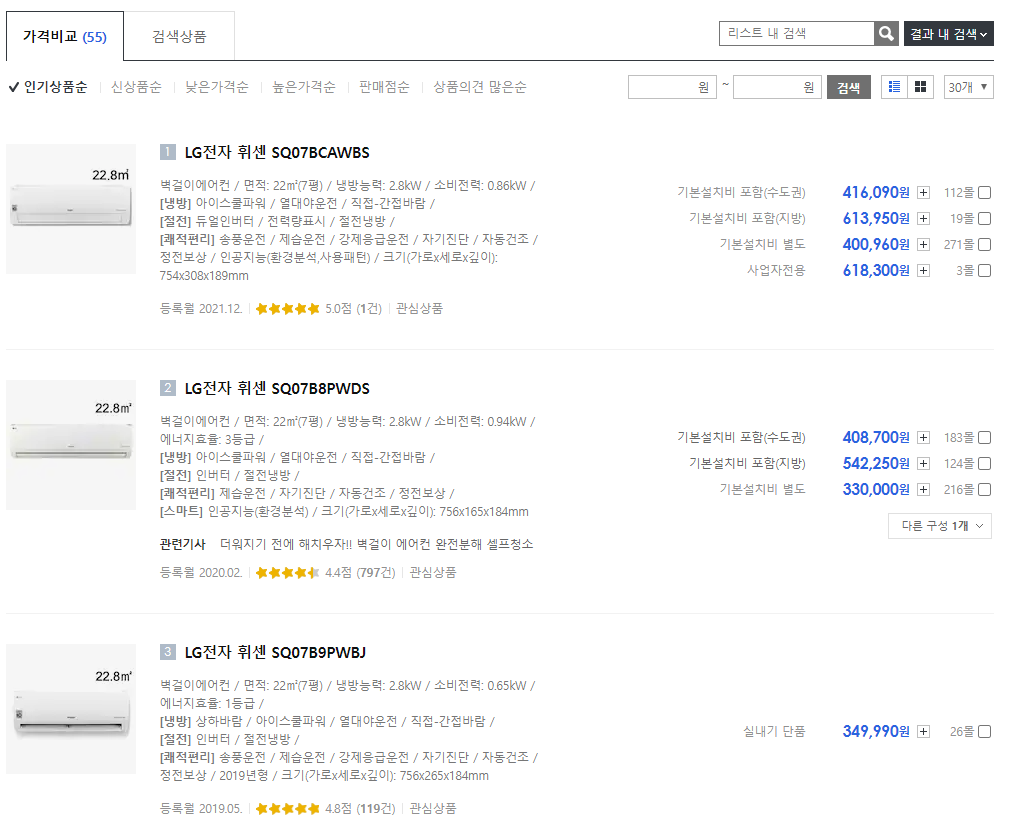Viewport: 1012px width, 832px height.
Task: Sort by 높은가격순
Action: tap(304, 86)
